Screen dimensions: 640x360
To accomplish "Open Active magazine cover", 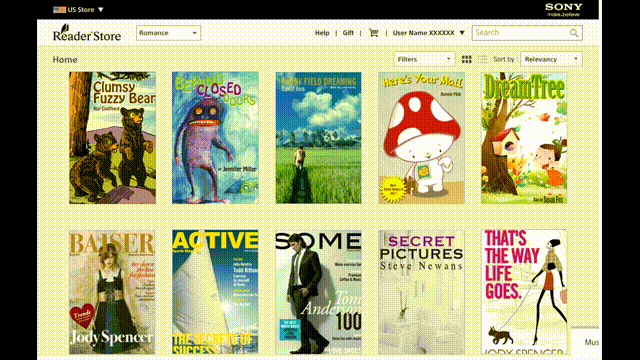I will click(215, 292).
